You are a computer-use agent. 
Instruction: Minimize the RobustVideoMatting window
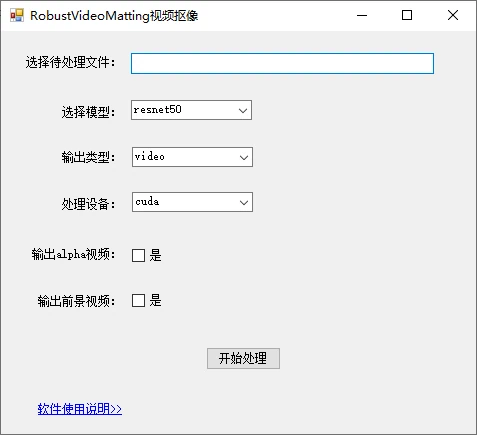click(362, 15)
